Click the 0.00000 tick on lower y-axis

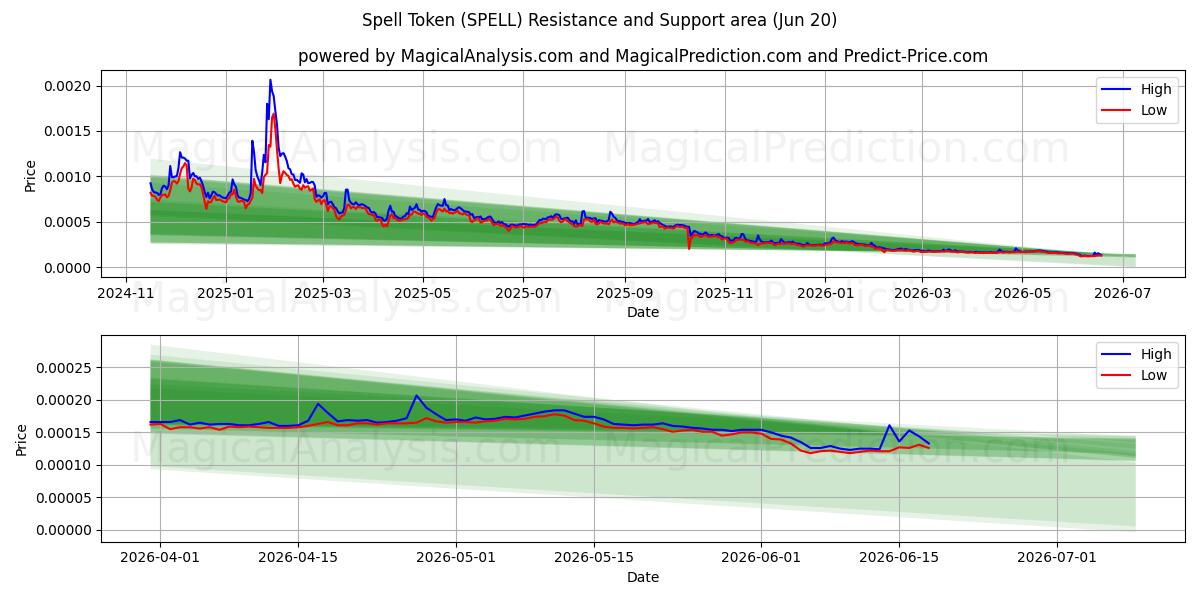[64, 530]
